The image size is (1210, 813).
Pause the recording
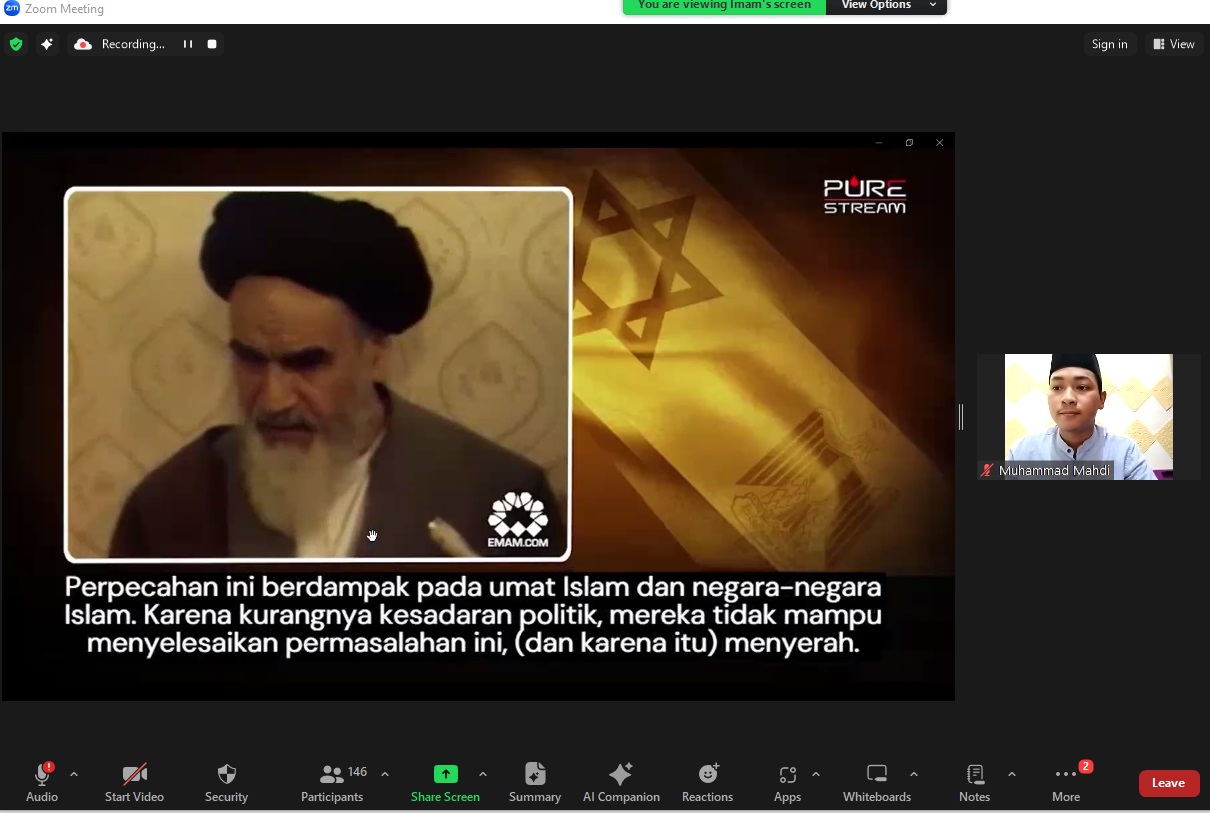187,44
